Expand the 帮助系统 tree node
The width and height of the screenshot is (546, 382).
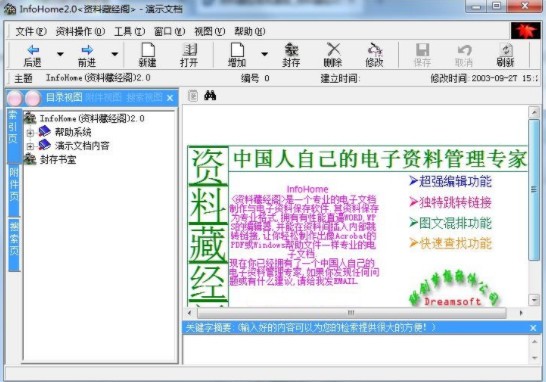click(x=30, y=133)
